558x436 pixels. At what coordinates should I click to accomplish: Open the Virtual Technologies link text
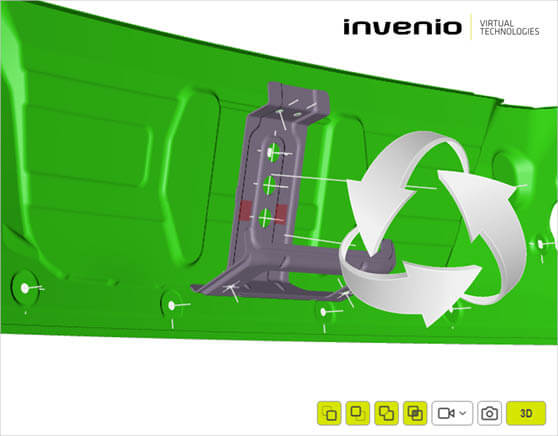[x=509, y=27]
